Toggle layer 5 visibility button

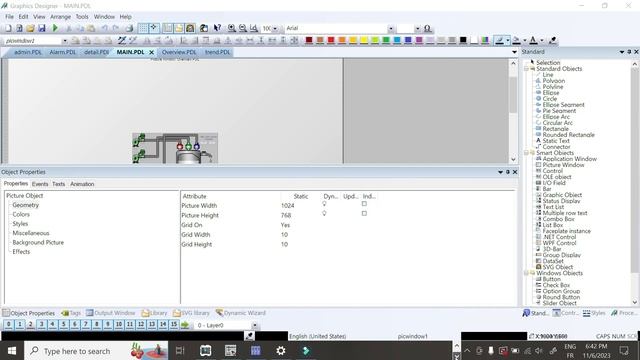coord(64,325)
